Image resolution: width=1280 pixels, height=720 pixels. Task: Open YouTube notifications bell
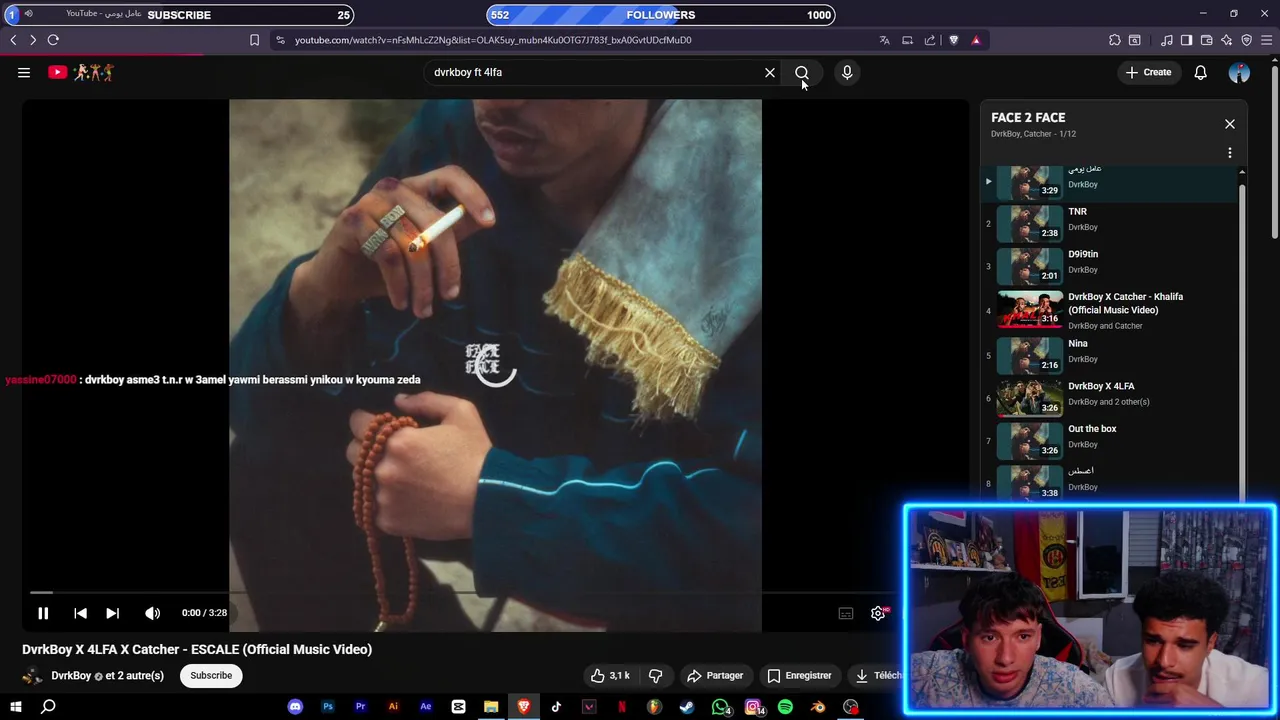coord(1201,72)
